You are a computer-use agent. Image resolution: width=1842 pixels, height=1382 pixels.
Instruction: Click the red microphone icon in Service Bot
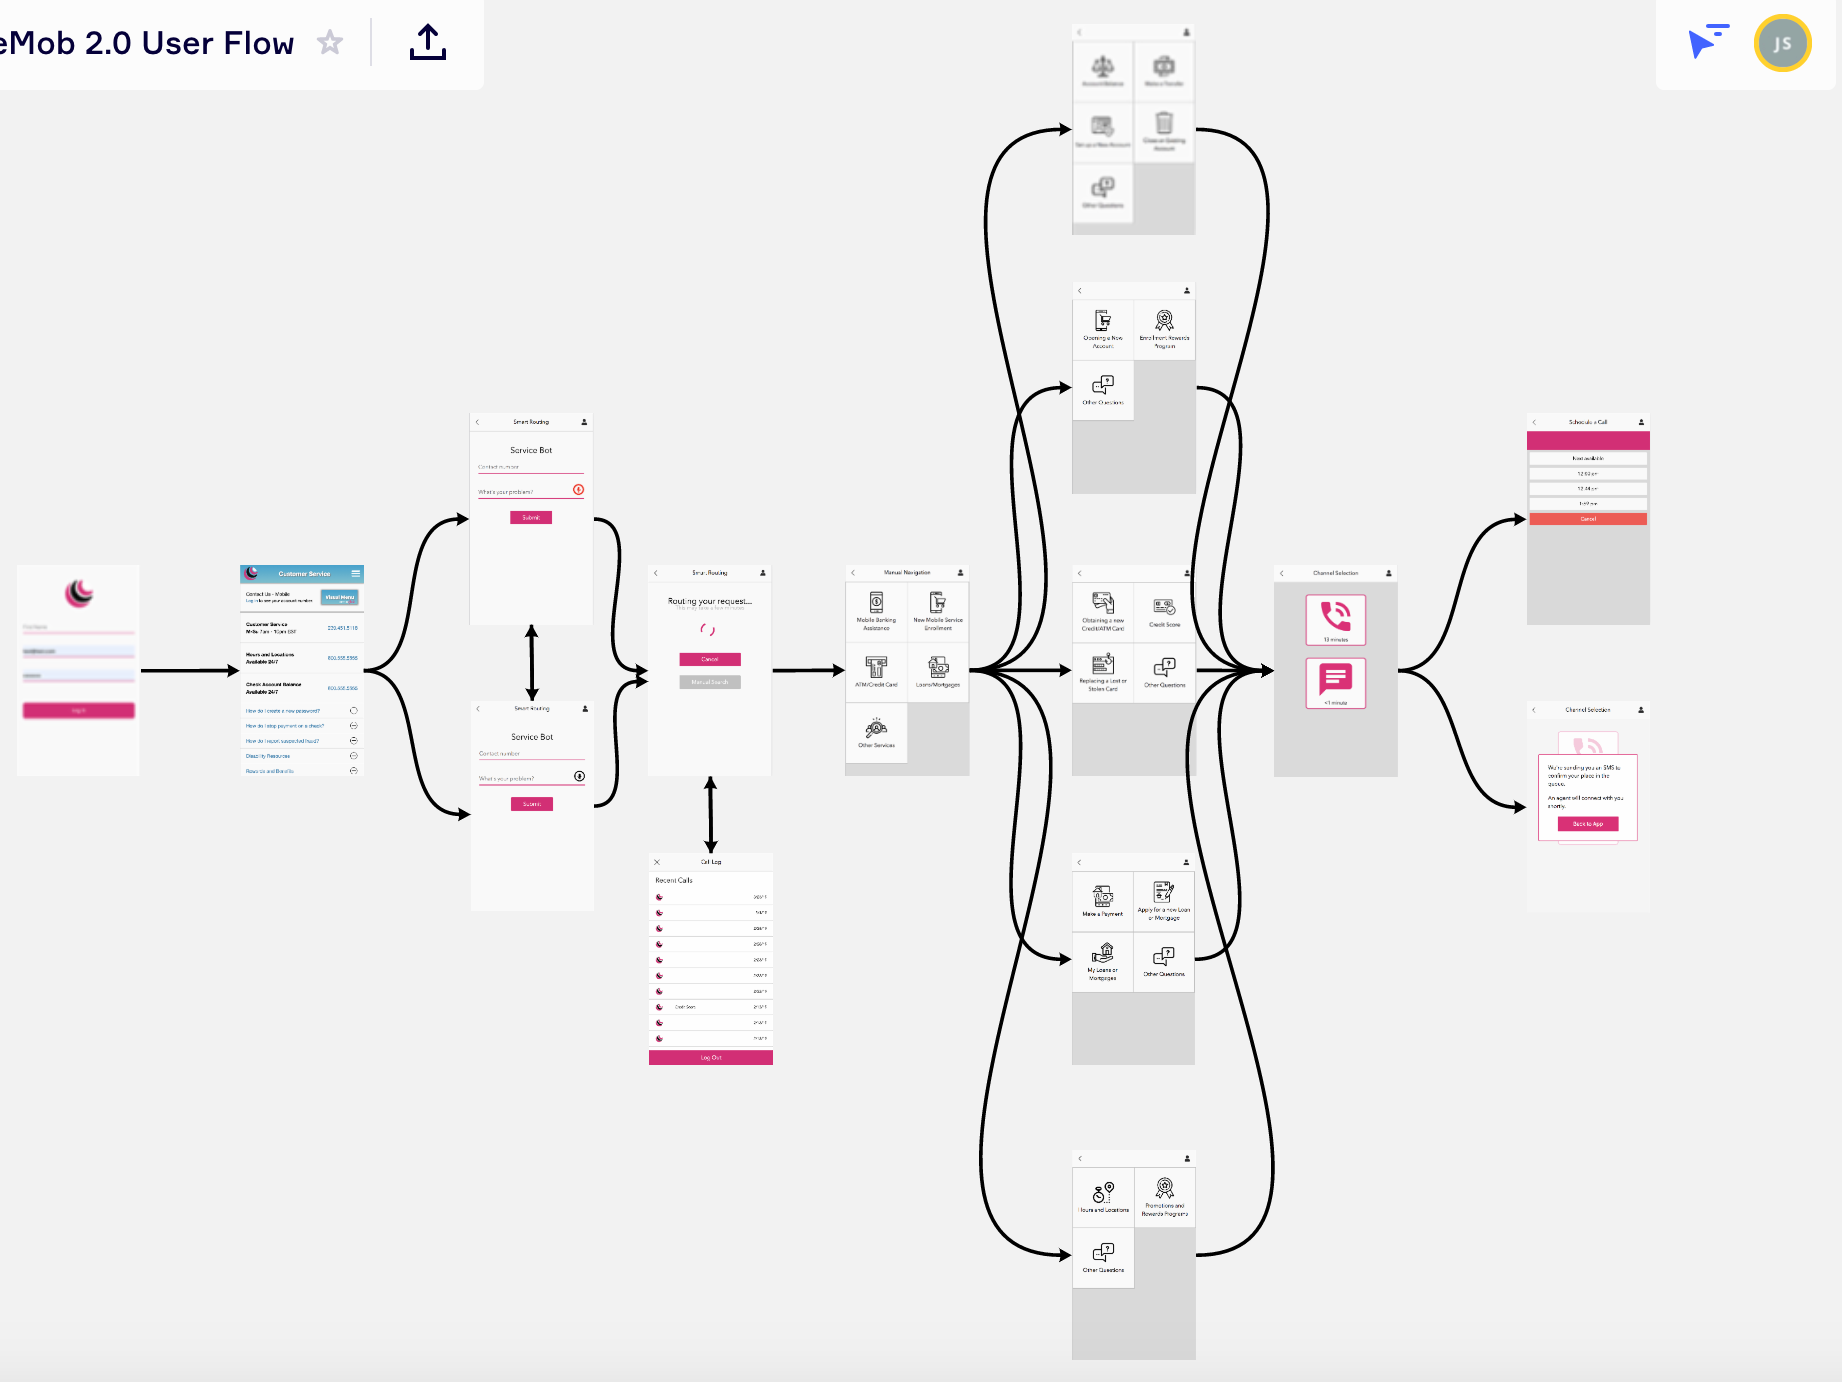click(x=578, y=490)
